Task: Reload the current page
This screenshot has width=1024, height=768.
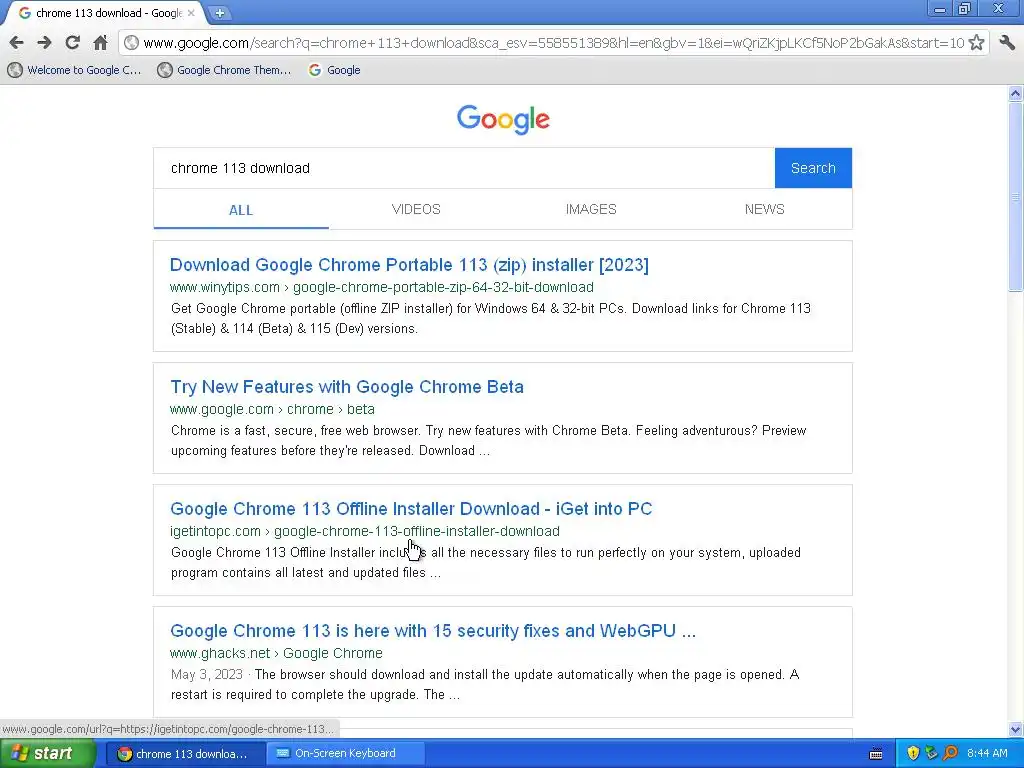Action: click(72, 43)
